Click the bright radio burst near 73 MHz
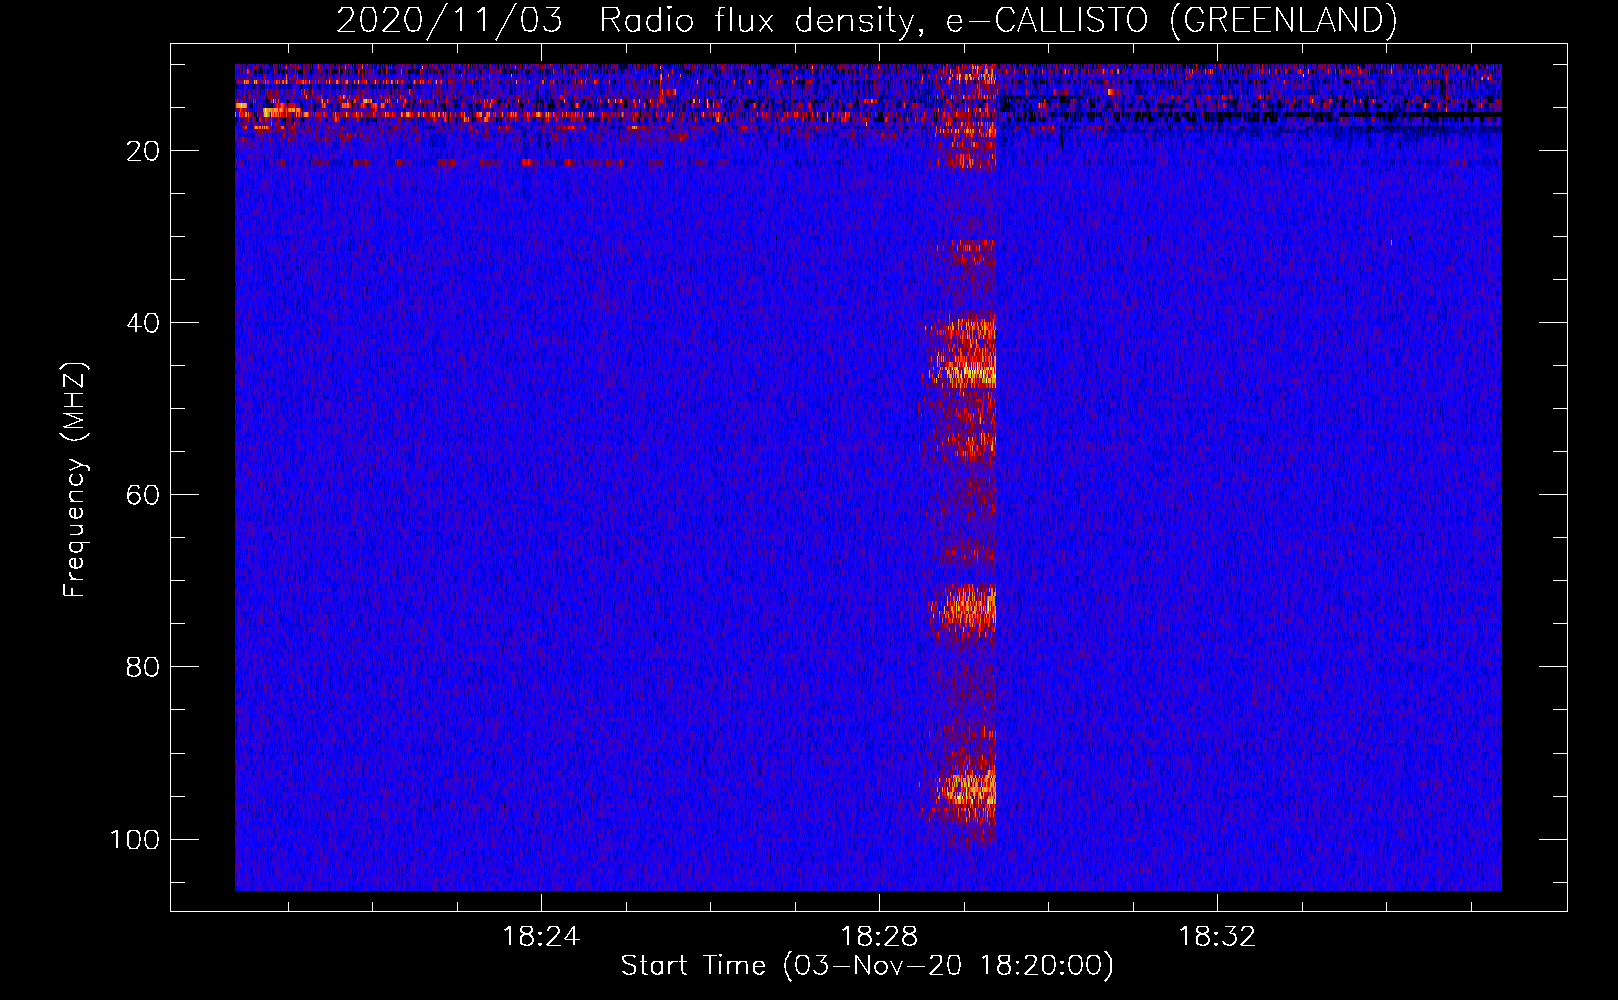 tap(963, 609)
